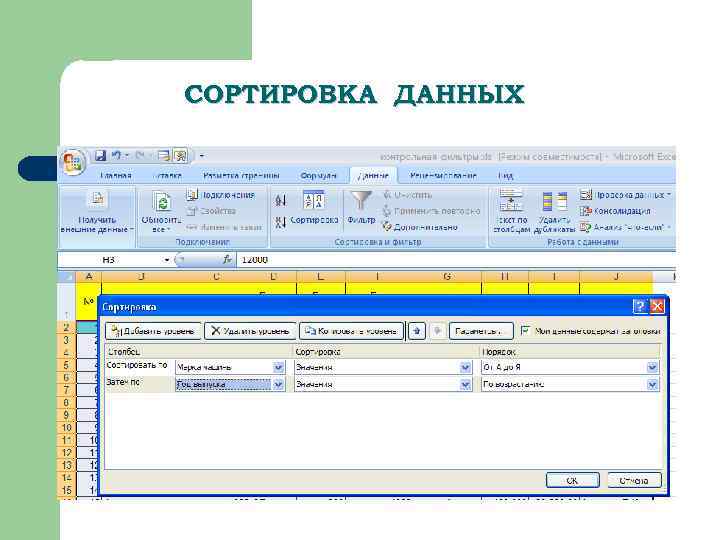Select the Данные ribbon tab

(373, 175)
